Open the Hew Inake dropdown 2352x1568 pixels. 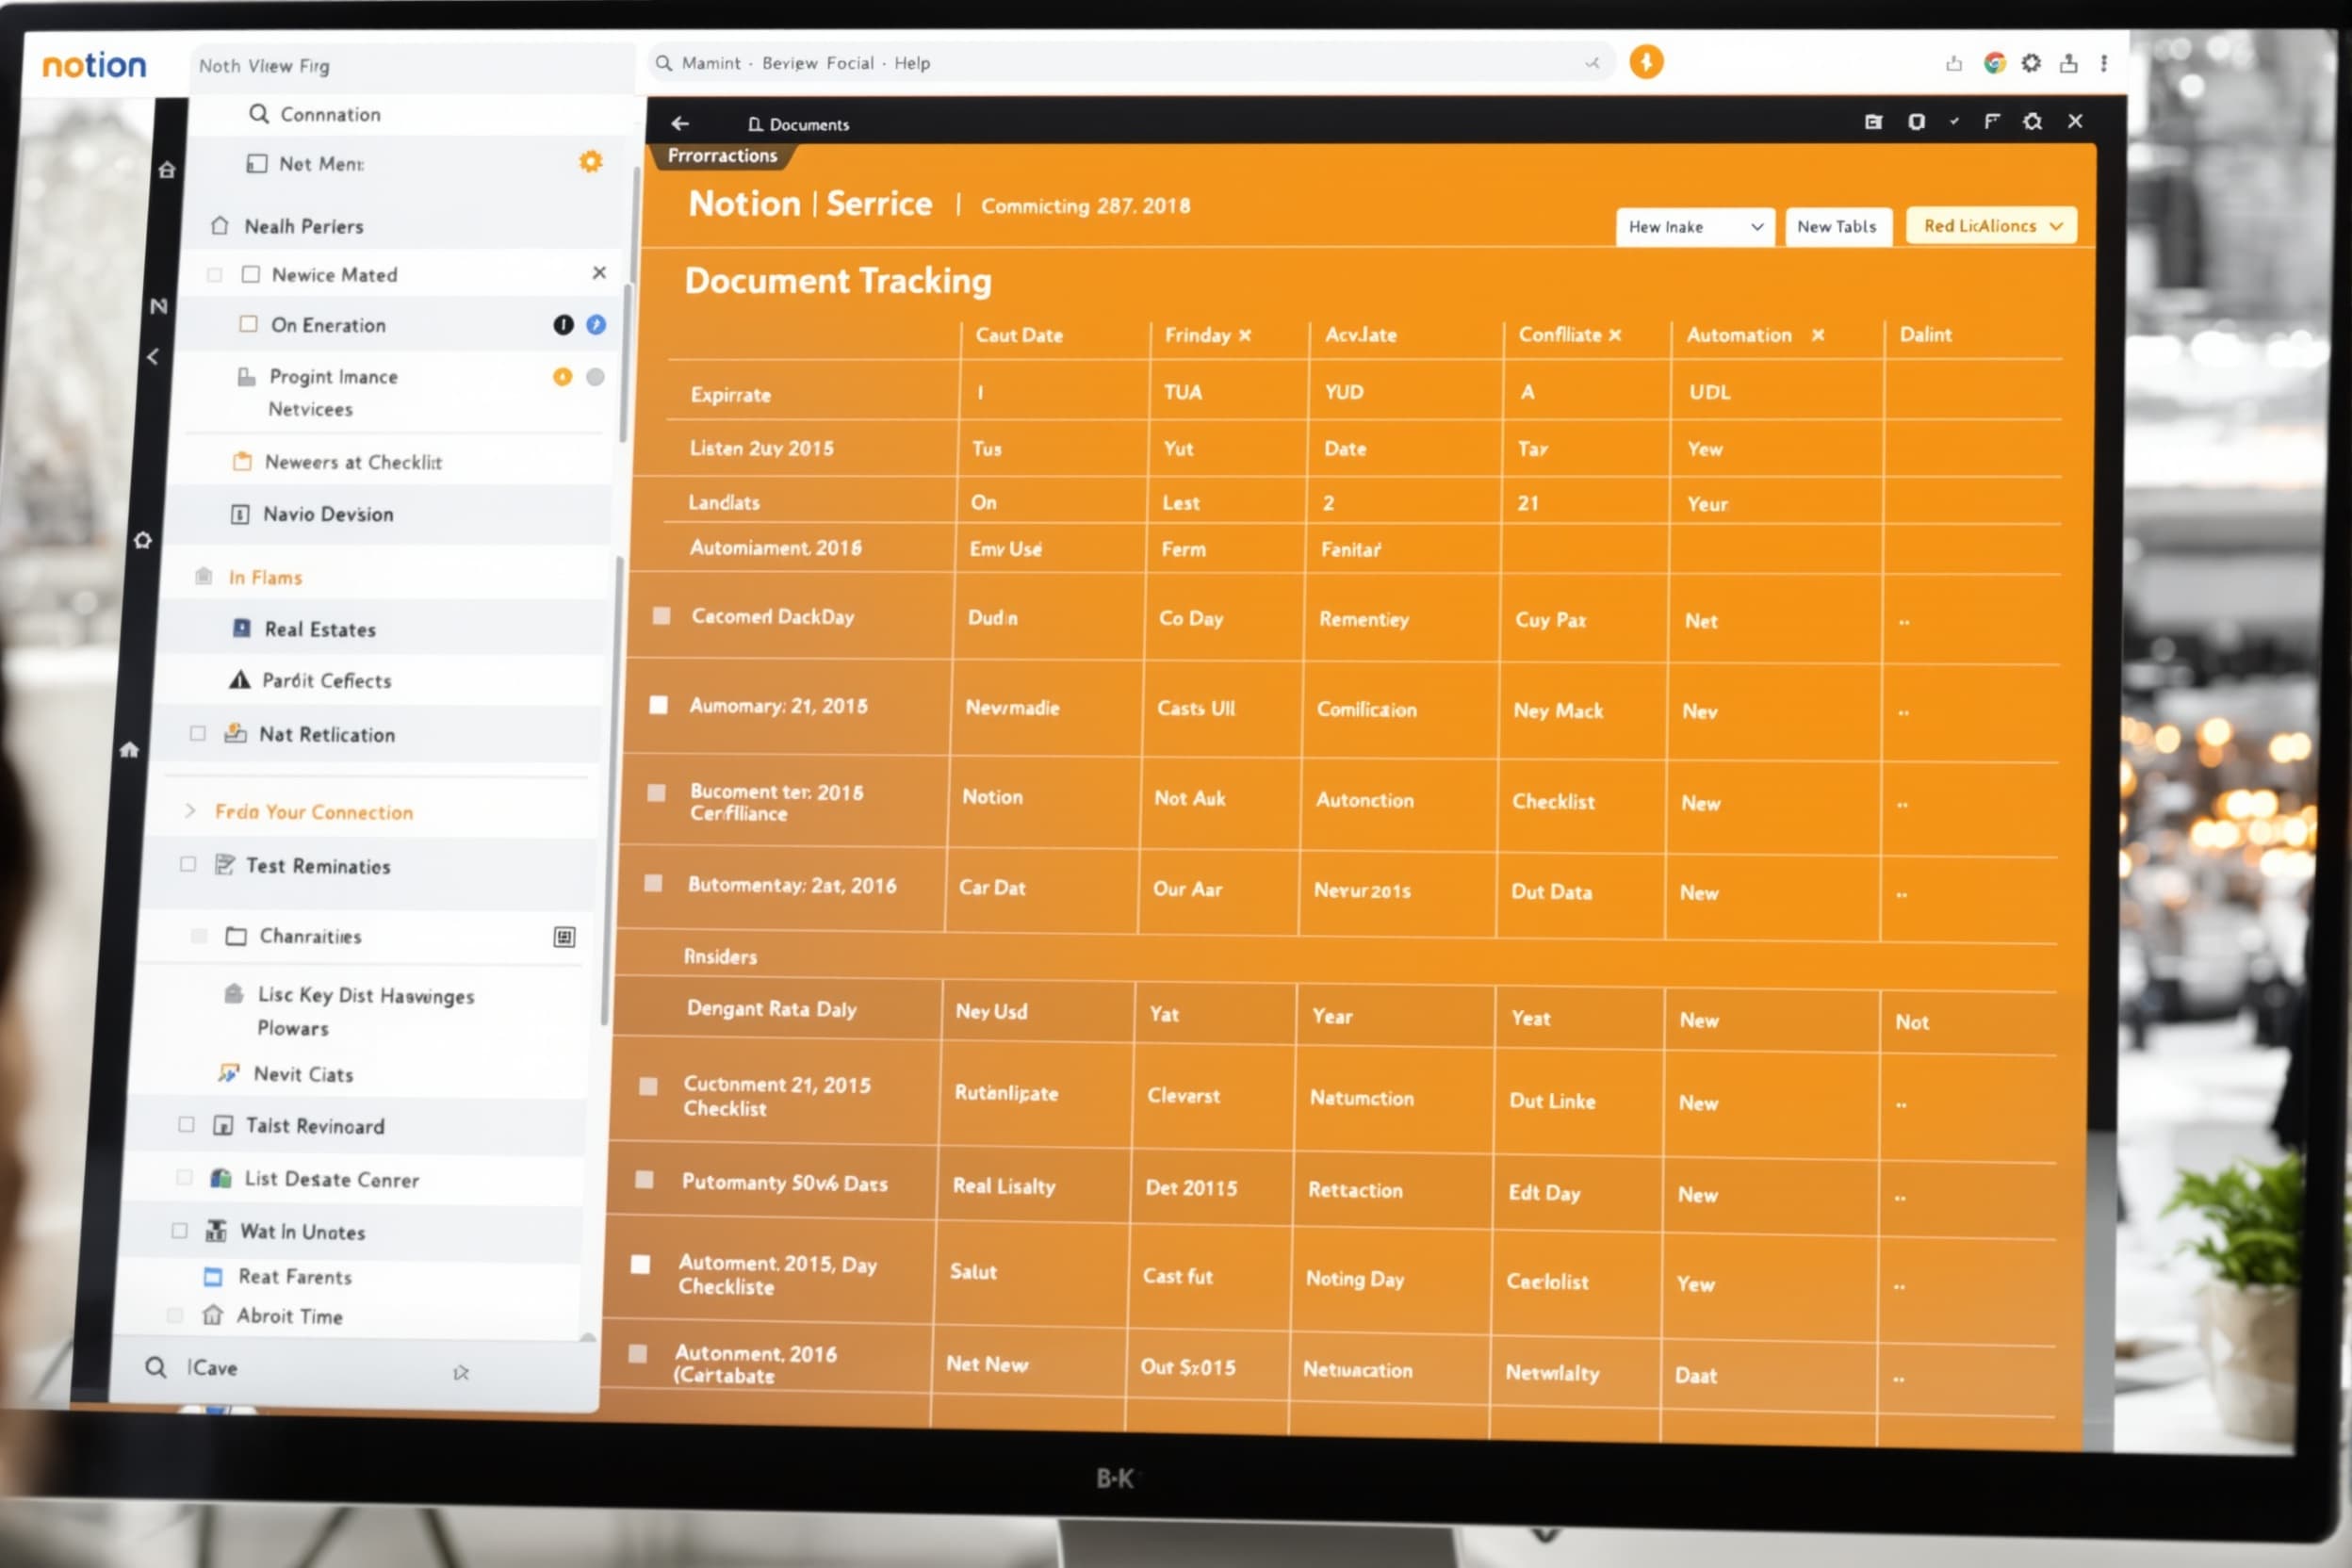coord(1695,227)
